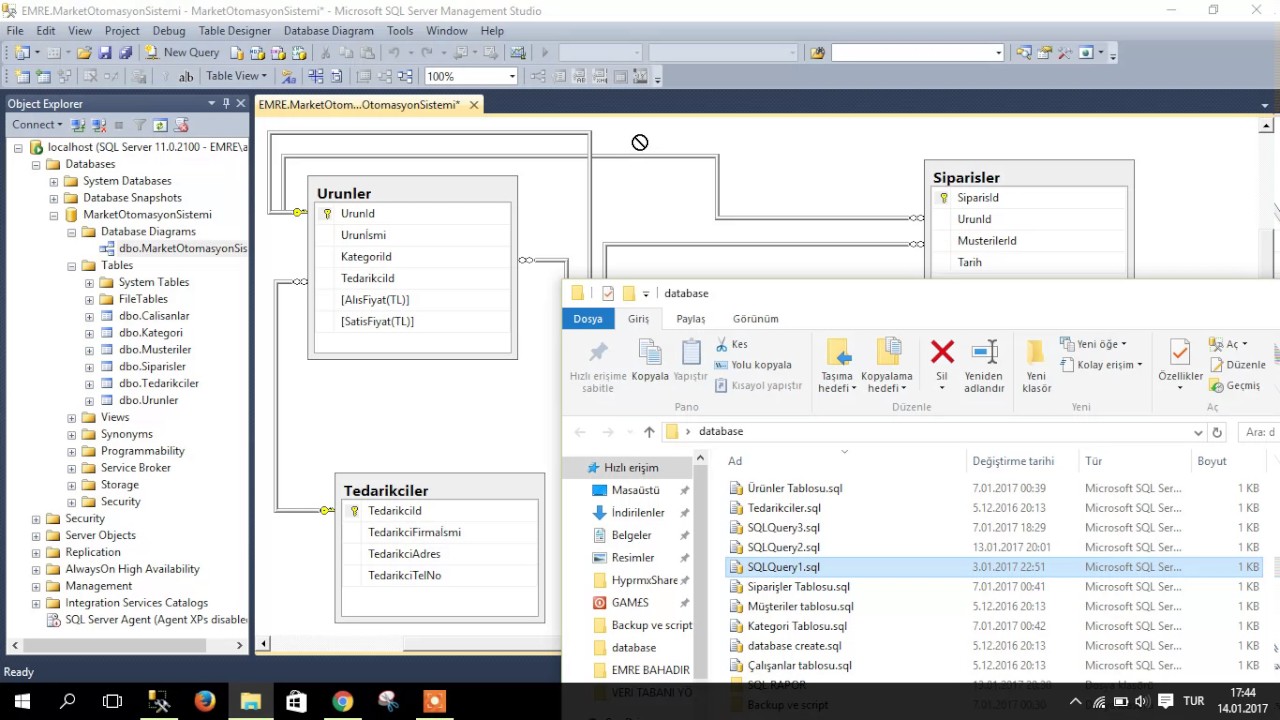1280x720 pixels.
Task: Open the Dosya tab in File Explorer
Action: [x=588, y=319]
